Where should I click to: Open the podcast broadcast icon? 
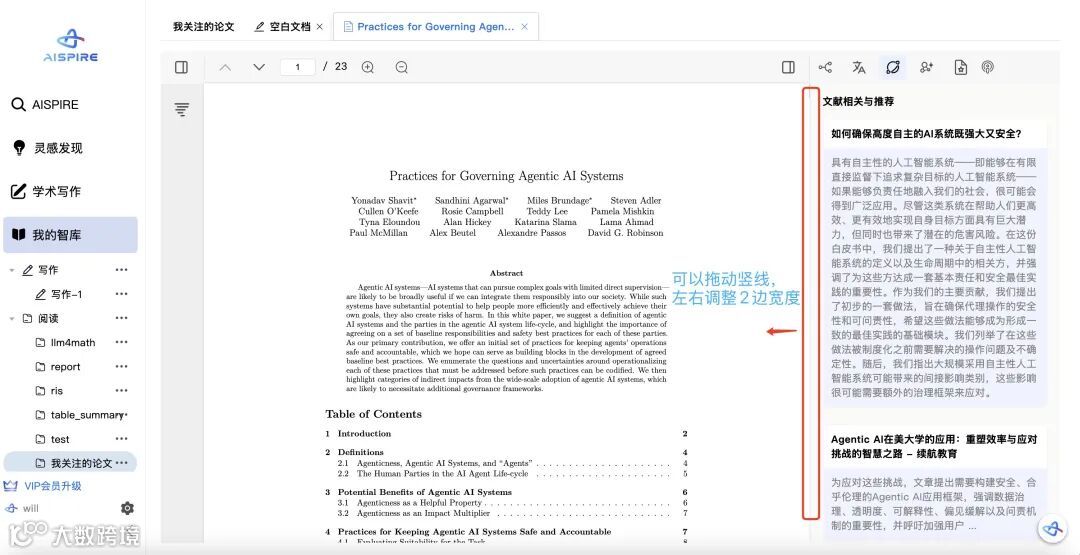pyautogui.click(x=988, y=67)
